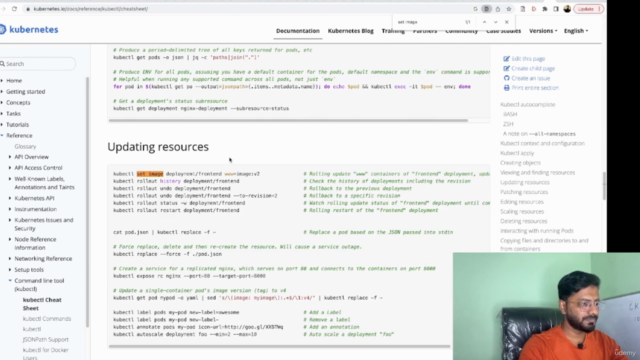Click Create child page link
640x360 pixels.
pyautogui.click(x=529, y=69)
